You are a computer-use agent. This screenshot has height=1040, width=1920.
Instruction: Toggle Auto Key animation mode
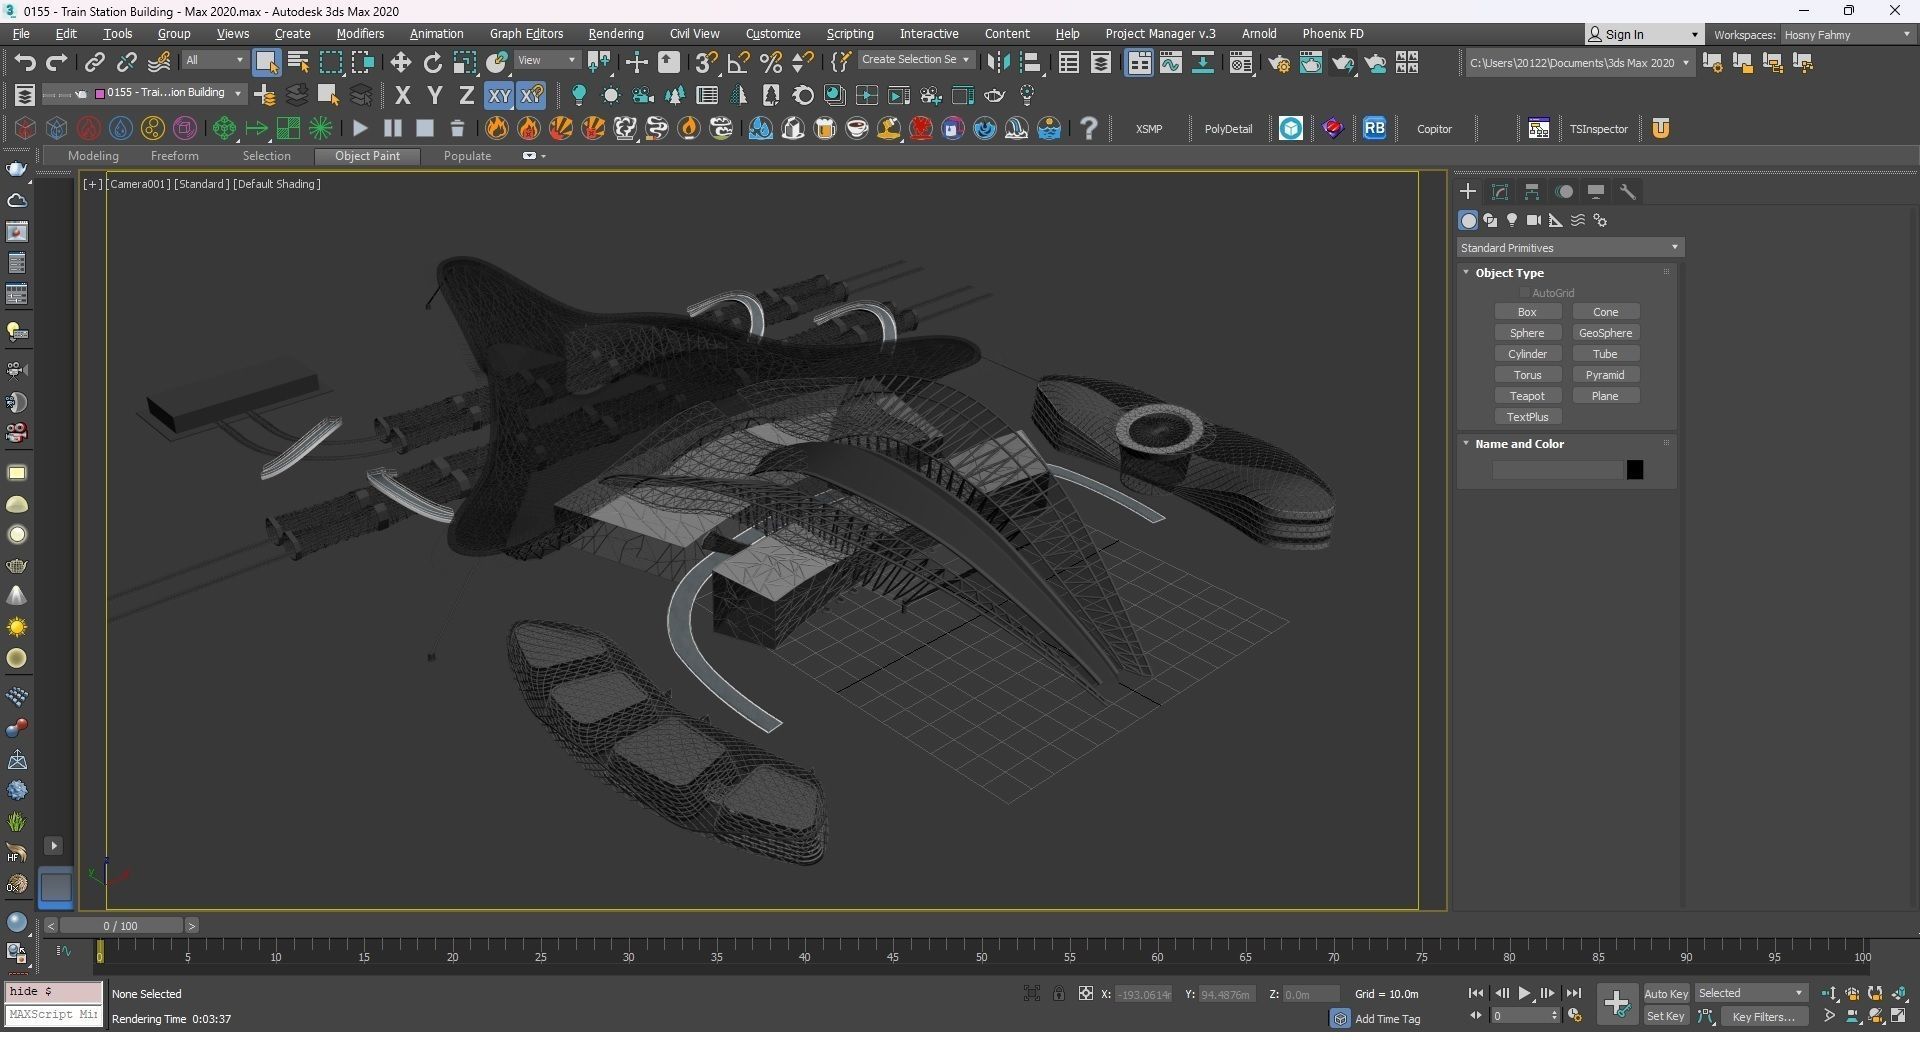tap(1665, 994)
